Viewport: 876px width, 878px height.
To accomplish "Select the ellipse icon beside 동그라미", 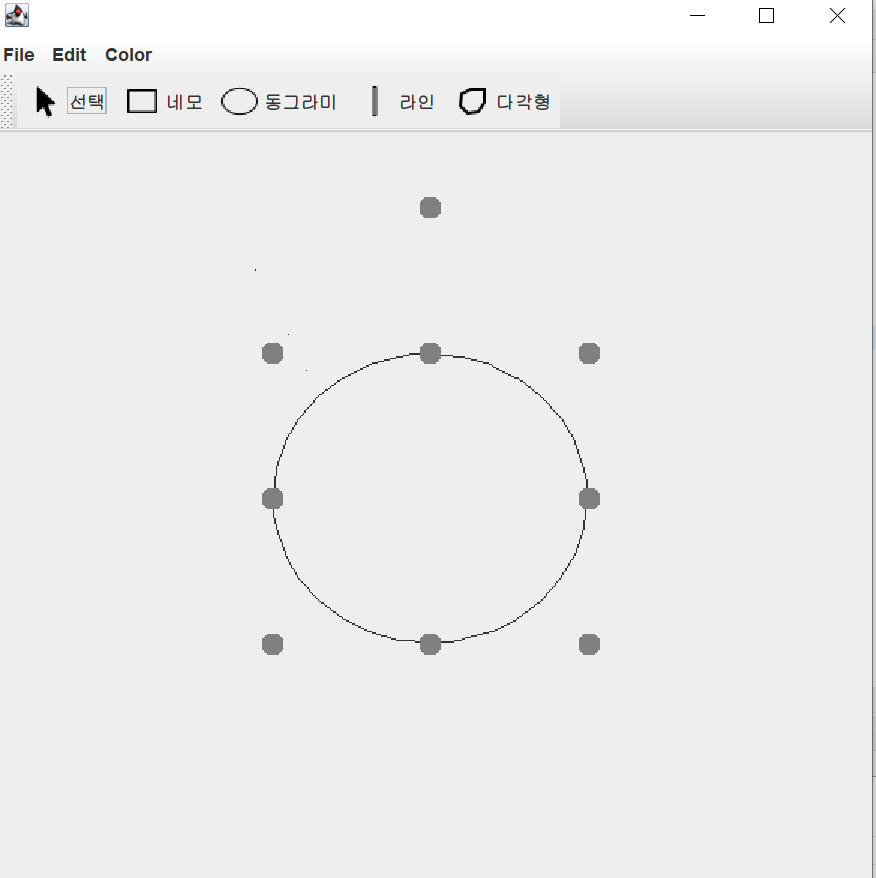I will coord(240,100).
